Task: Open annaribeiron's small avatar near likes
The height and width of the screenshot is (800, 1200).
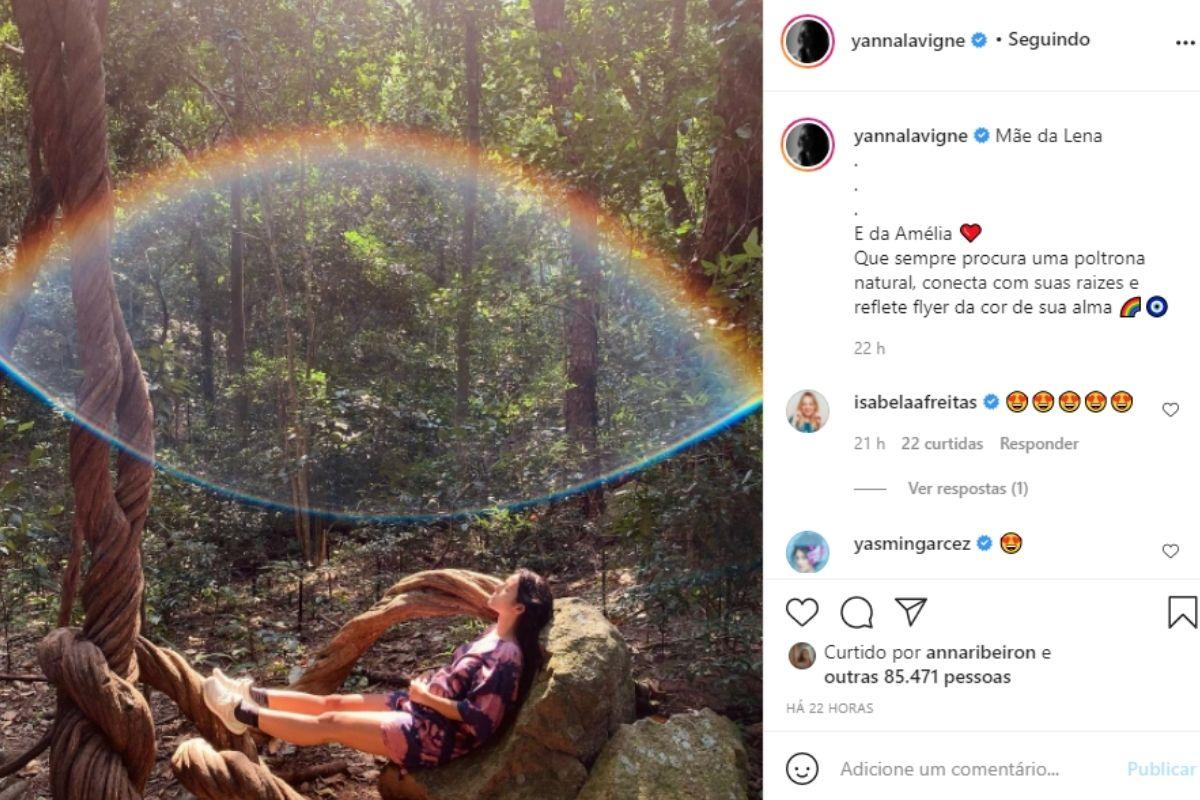Action: click(x=802, y=656)
